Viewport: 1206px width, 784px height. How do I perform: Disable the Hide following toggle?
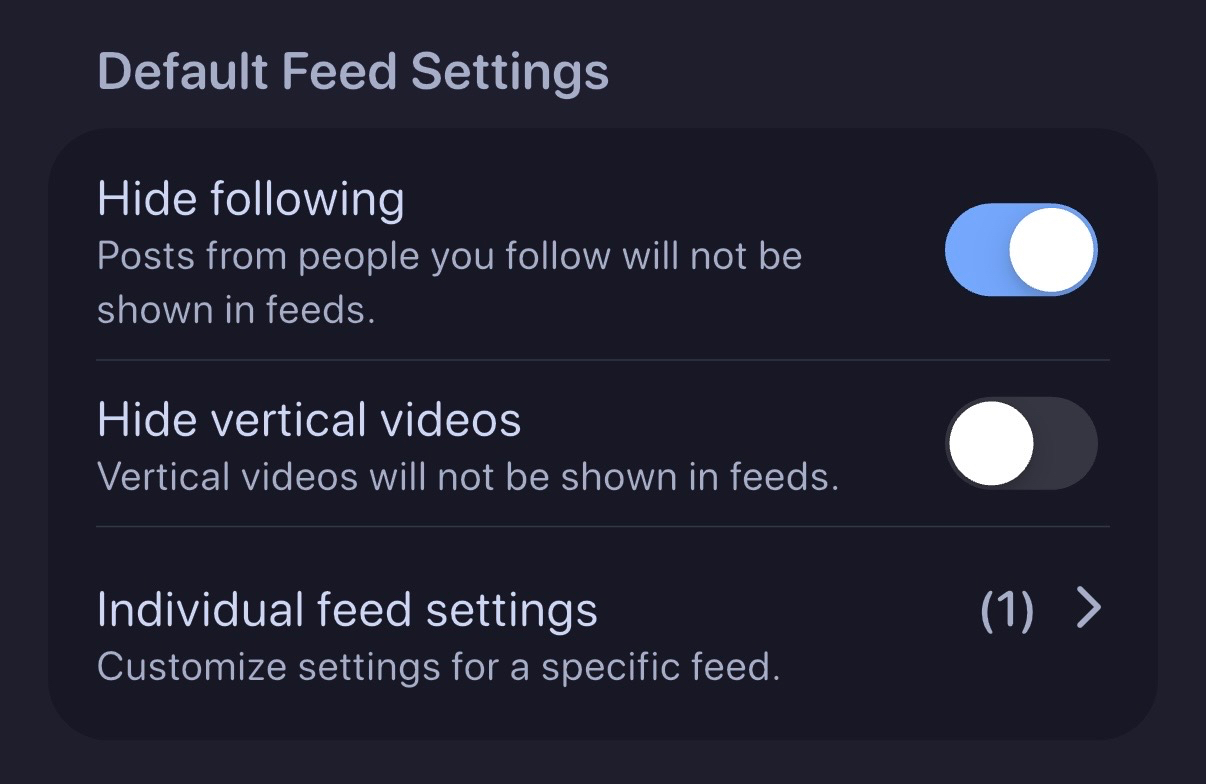tap(1020, 250)
